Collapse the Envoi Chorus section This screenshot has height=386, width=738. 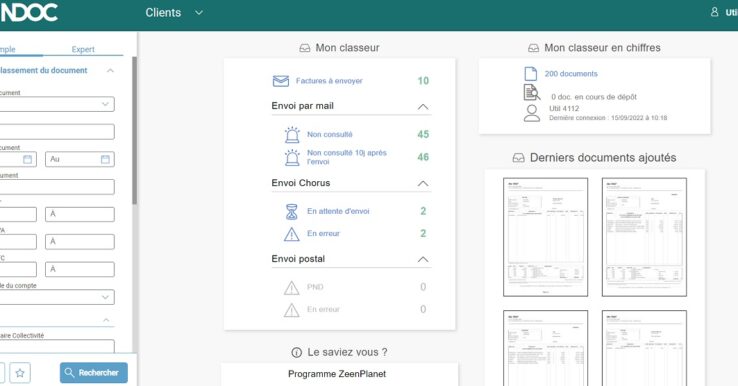pyautogui.click(x=423, y=184)
